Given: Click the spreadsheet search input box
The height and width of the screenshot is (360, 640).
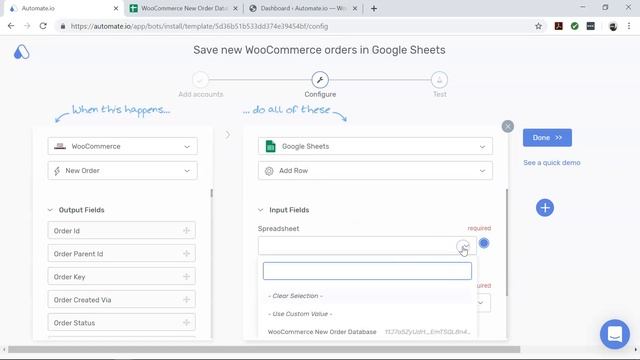Looking at the screenshot, I should tap(367, 271).
